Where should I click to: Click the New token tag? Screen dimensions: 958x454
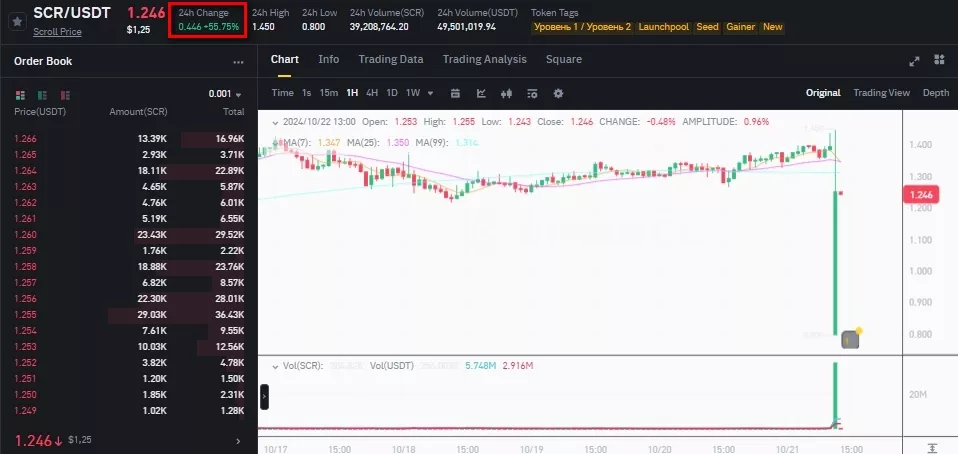click(x=773, y=27)
